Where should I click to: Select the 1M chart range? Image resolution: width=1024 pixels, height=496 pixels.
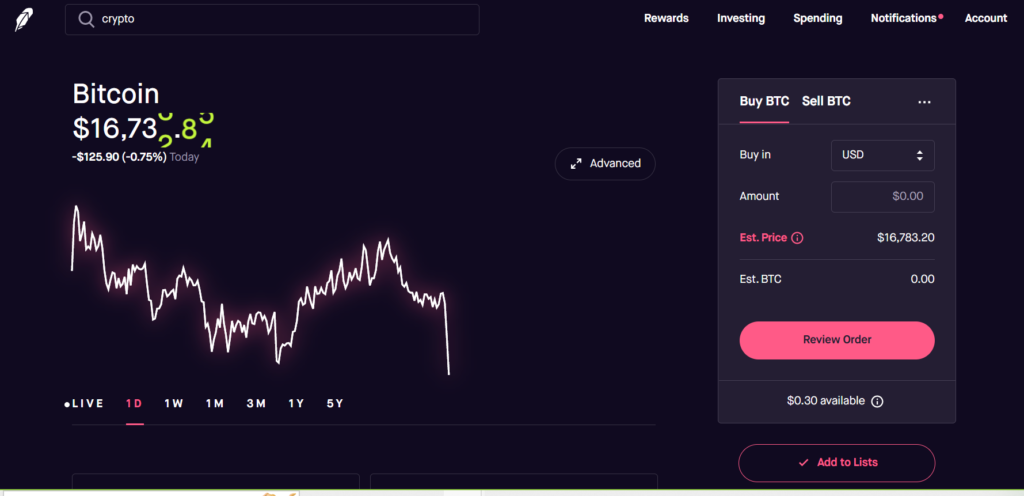215,403
